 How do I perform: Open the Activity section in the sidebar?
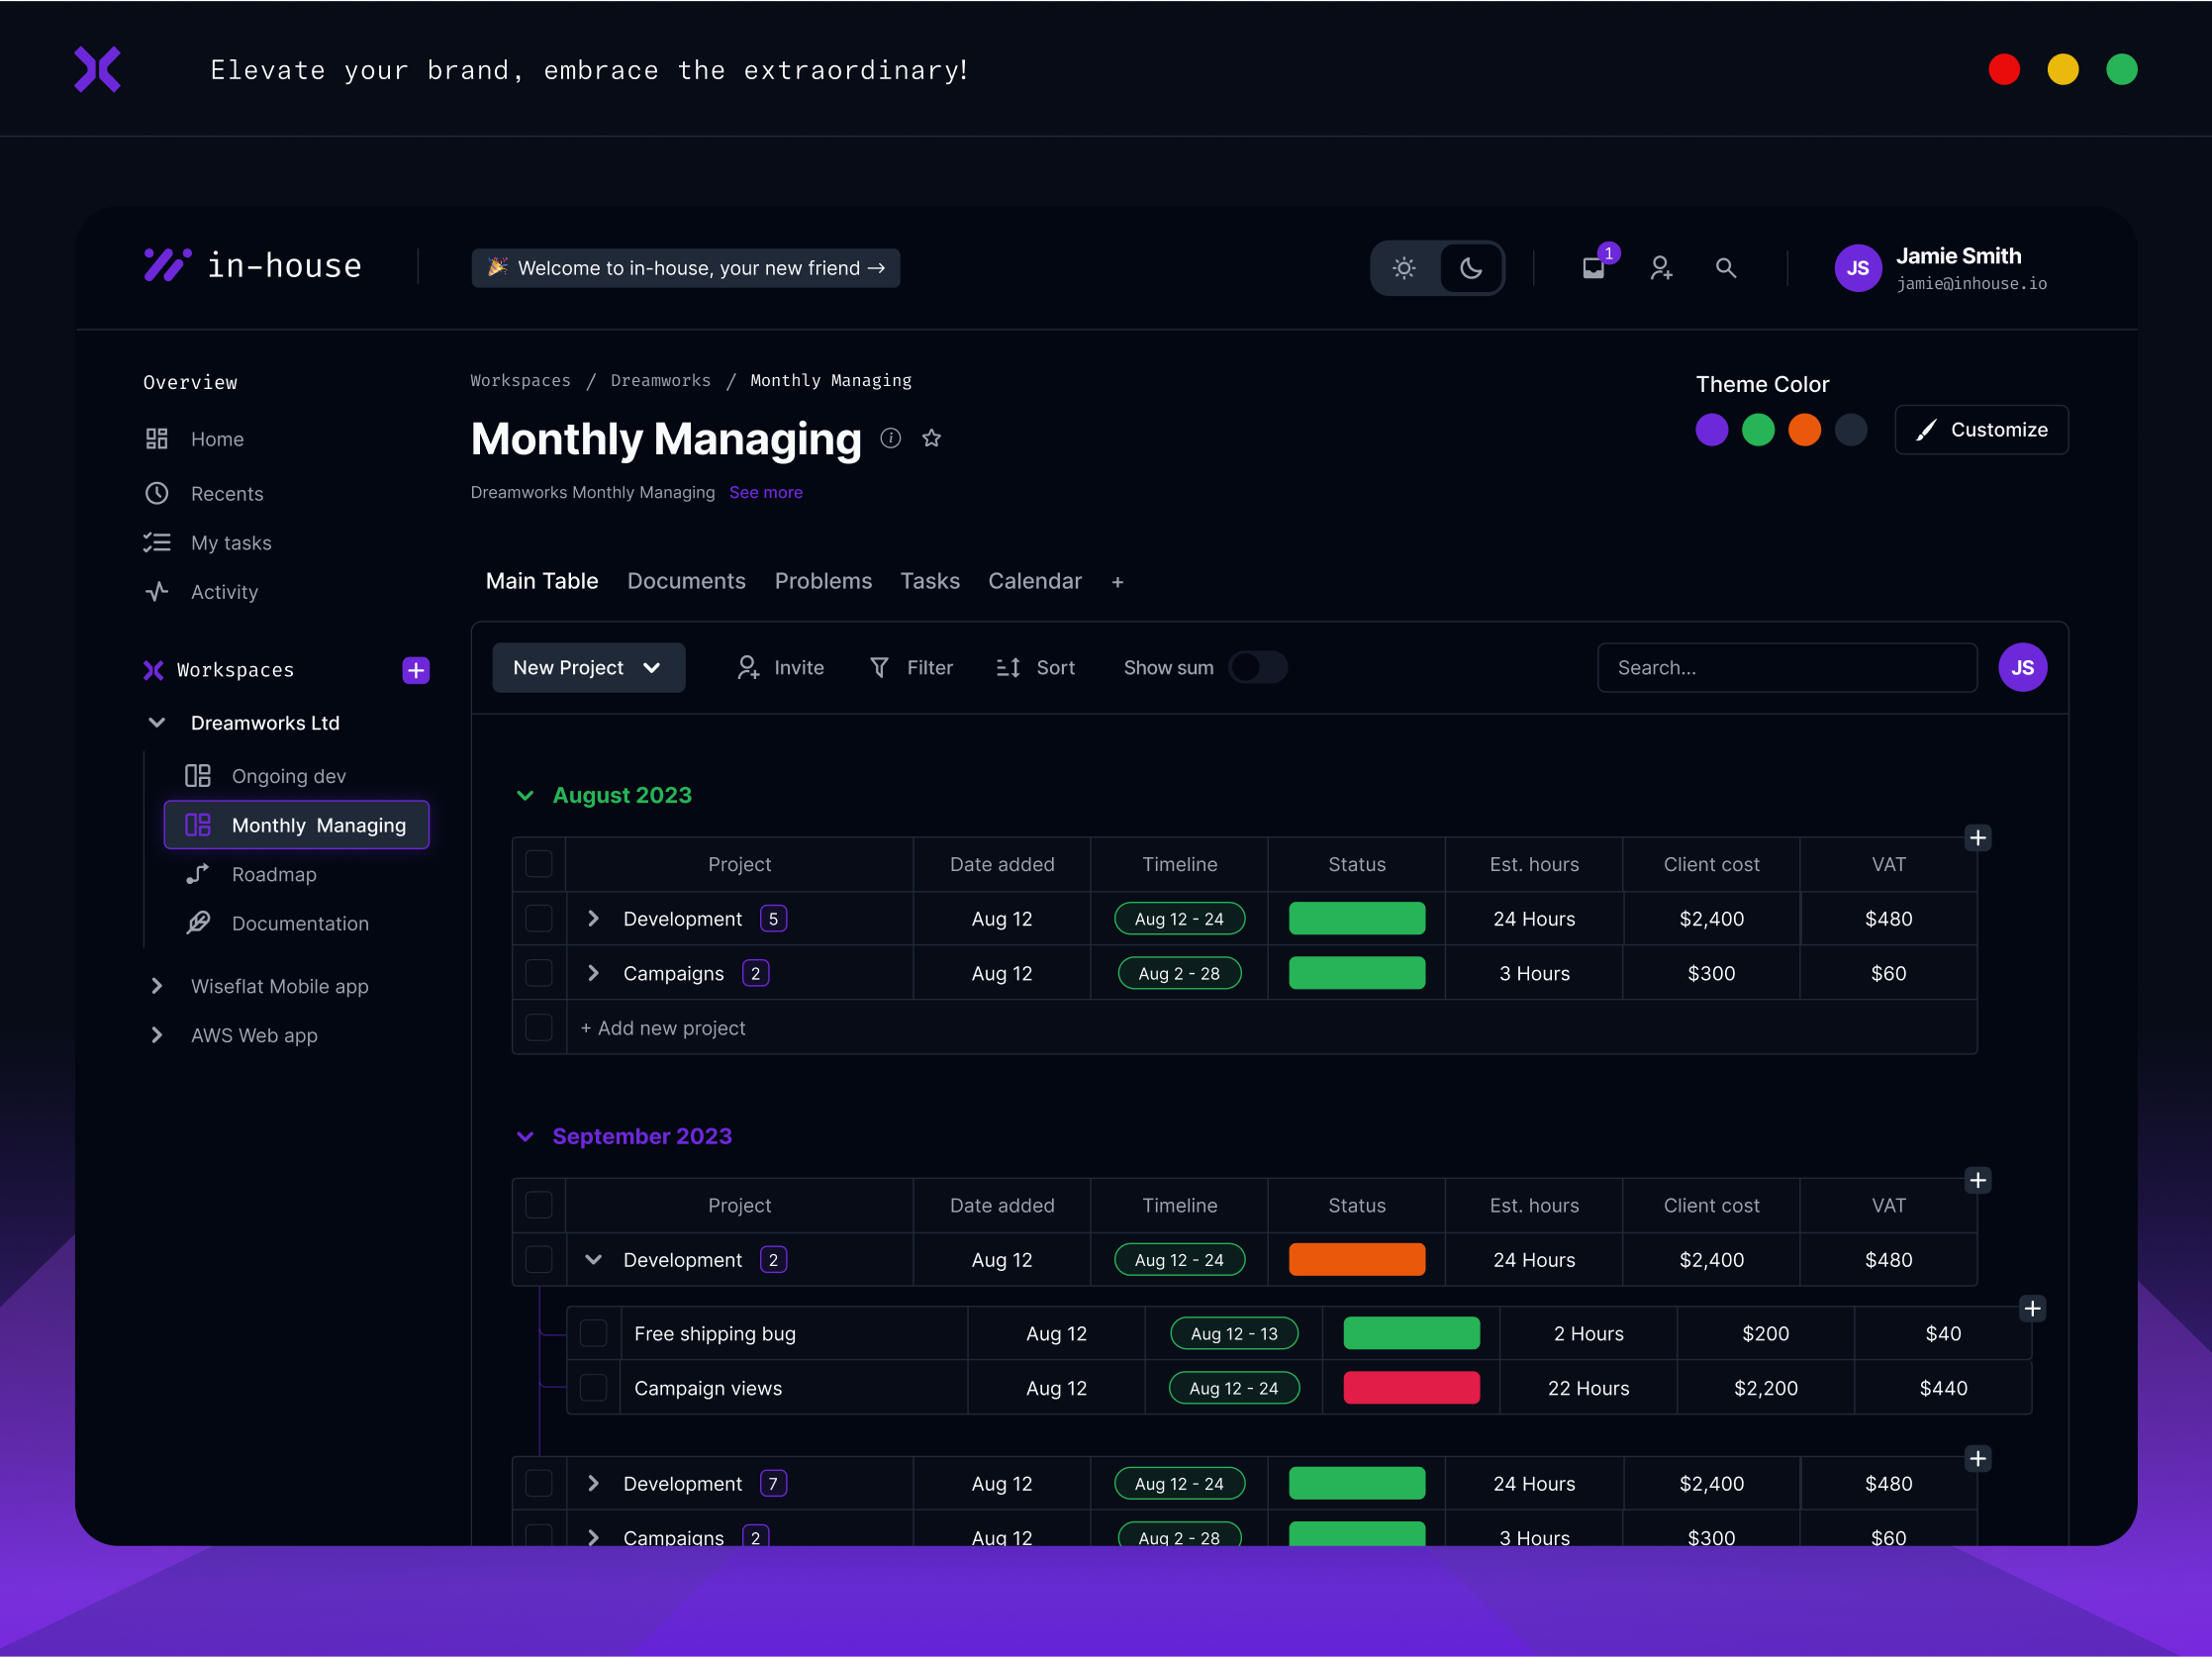click(x=224, y=591)
